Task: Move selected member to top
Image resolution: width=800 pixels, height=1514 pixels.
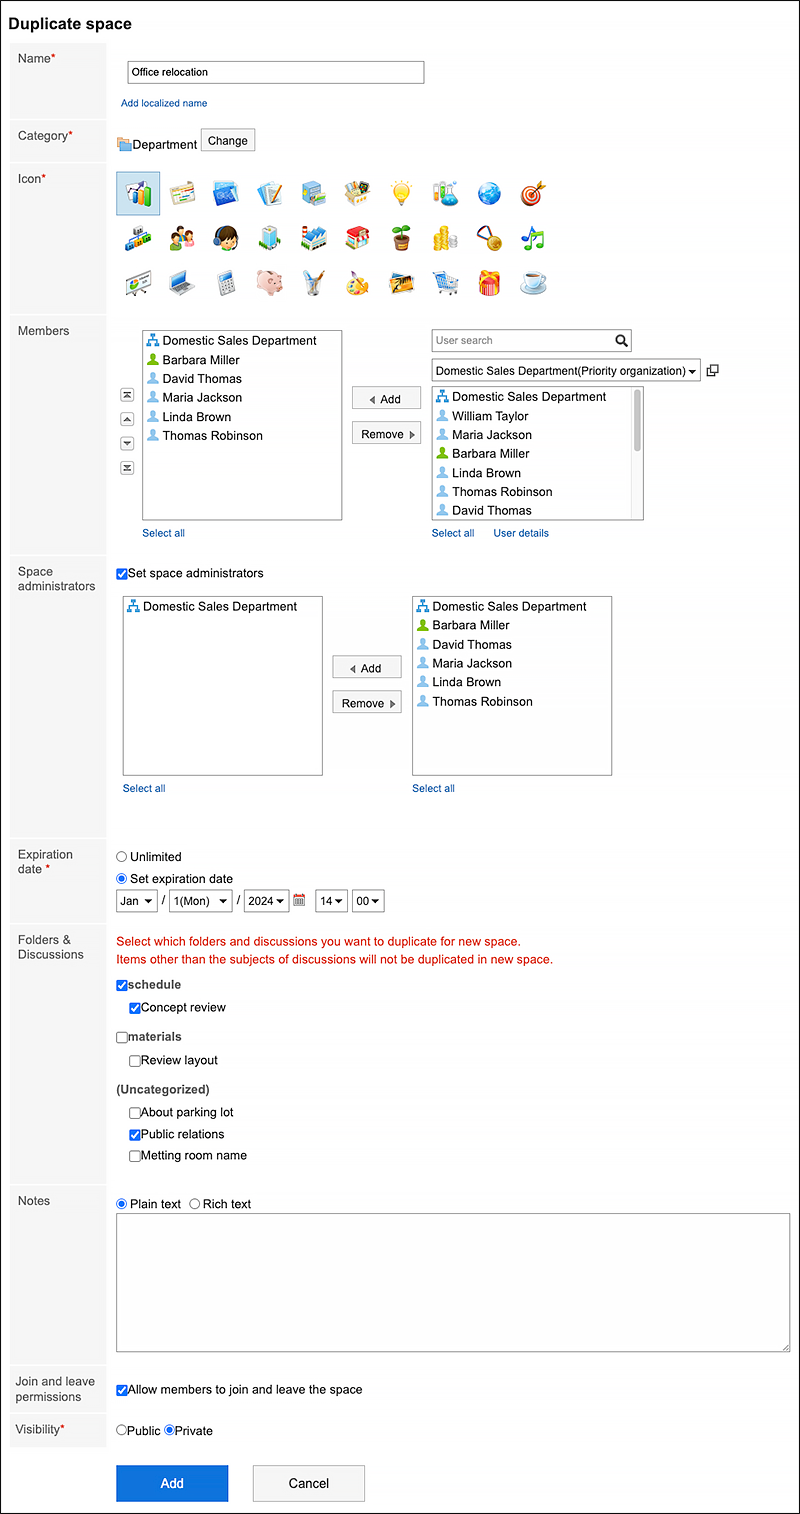Action: click(x=127, y=395)
